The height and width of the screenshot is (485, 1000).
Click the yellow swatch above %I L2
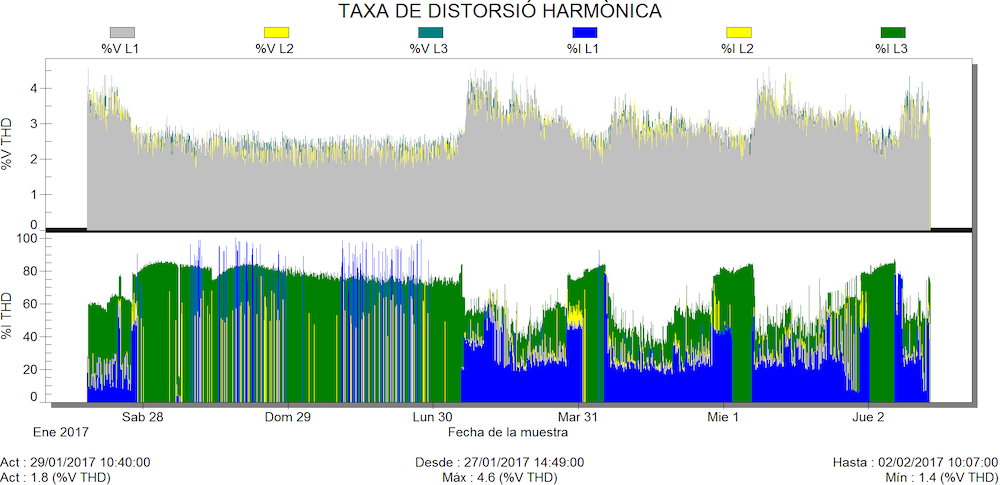pyautogui.click(x=735, y=32)
